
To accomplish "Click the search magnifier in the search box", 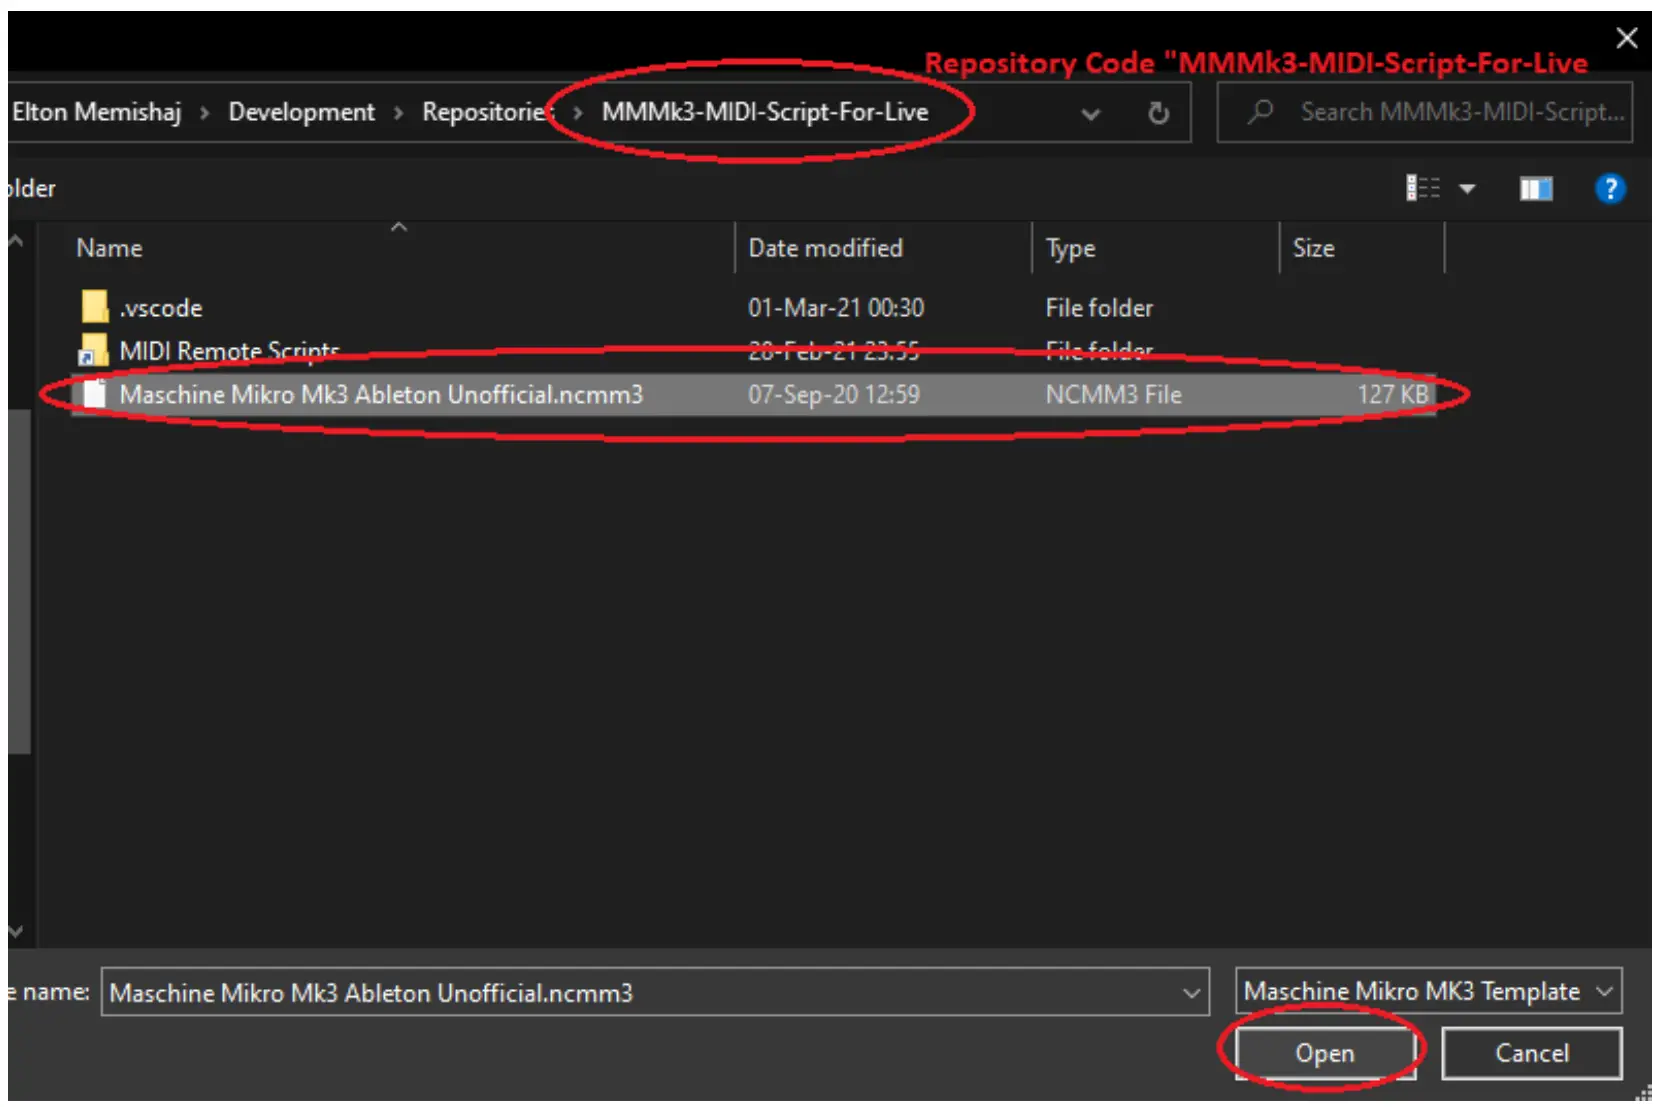I will point(1258,112).
